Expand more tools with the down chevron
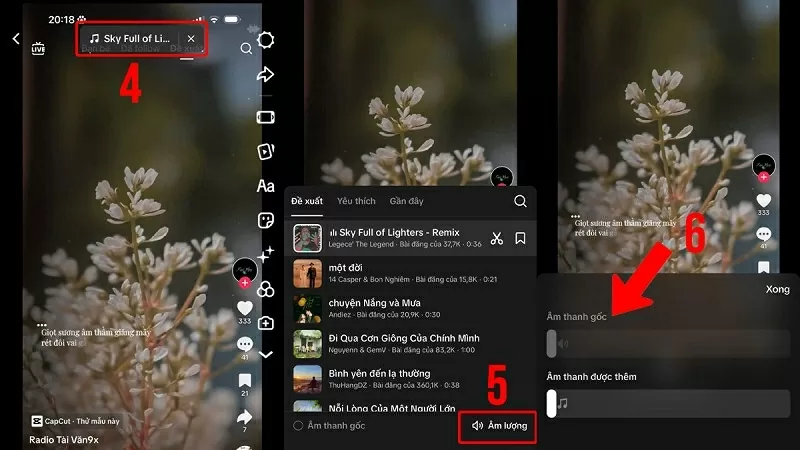Screen dimensions: 800x450 266,354
